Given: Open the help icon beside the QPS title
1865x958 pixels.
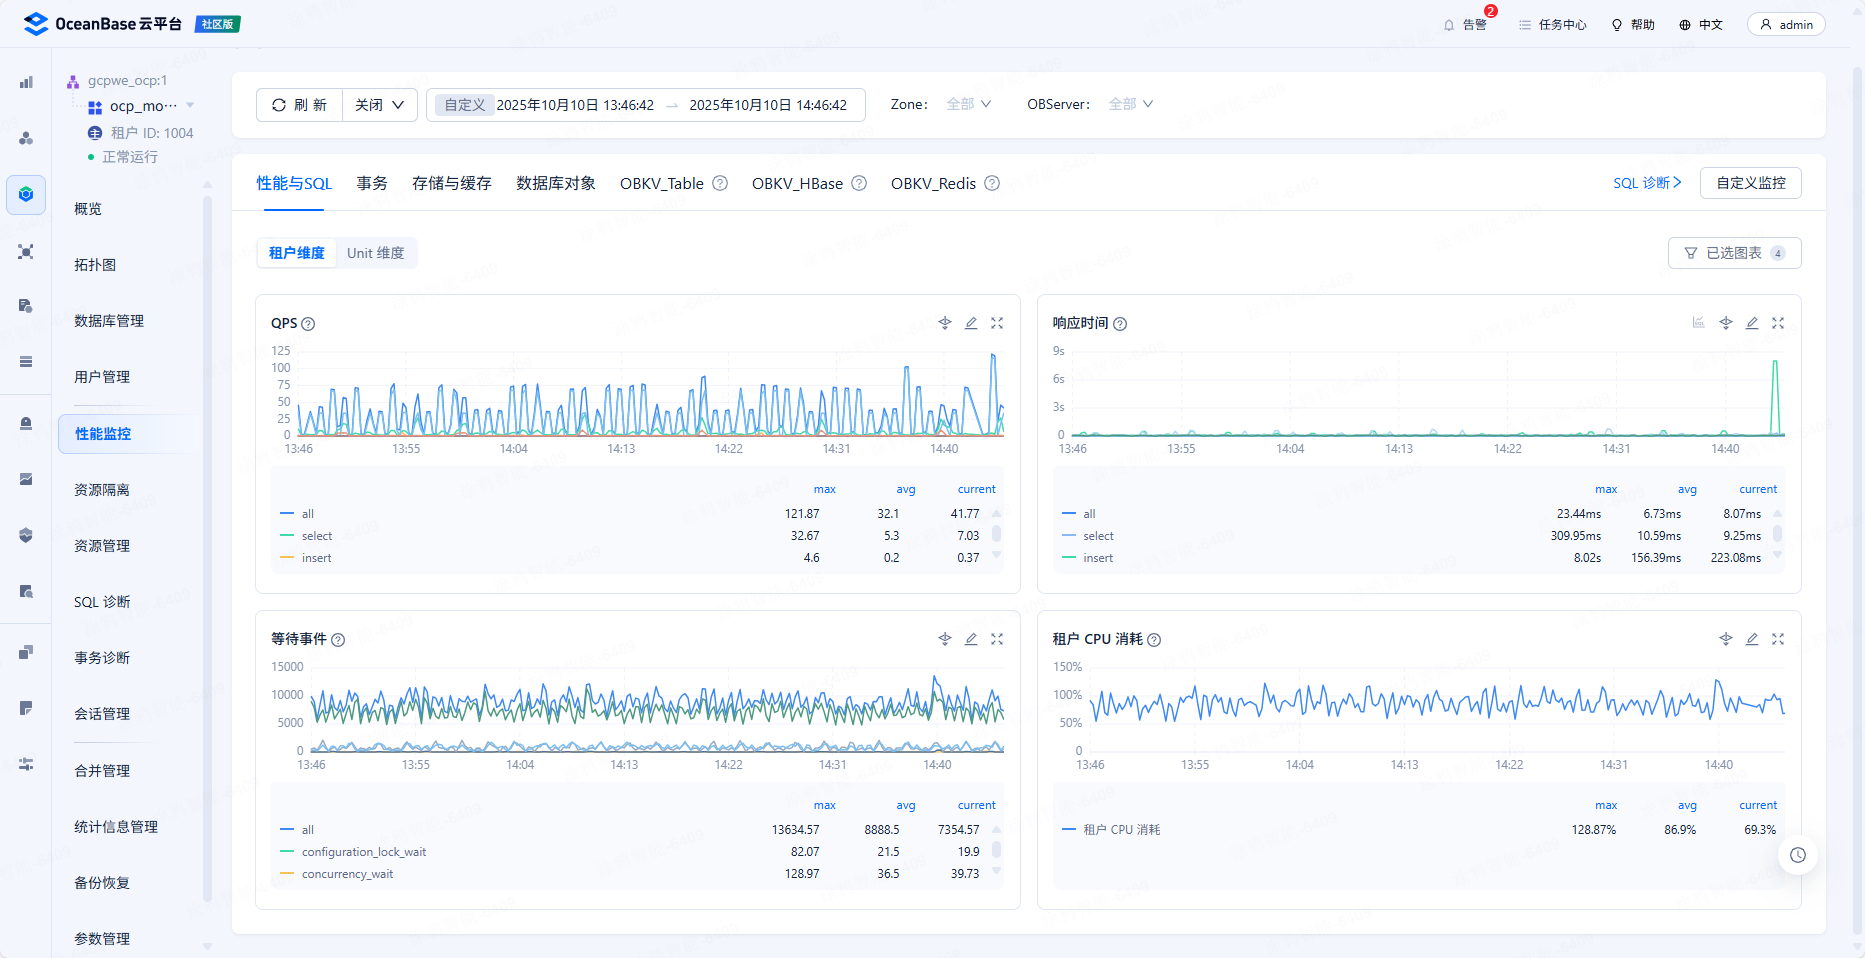Looking at the screenshot, I should 308,324.
